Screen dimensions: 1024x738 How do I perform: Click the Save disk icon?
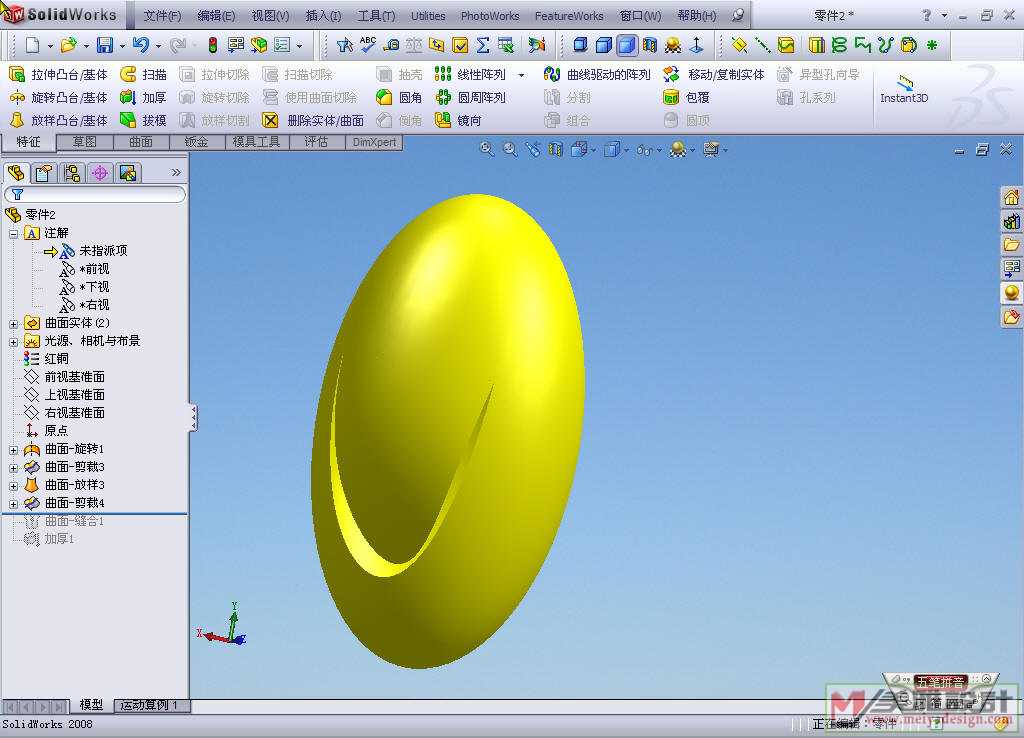[104, 44]
